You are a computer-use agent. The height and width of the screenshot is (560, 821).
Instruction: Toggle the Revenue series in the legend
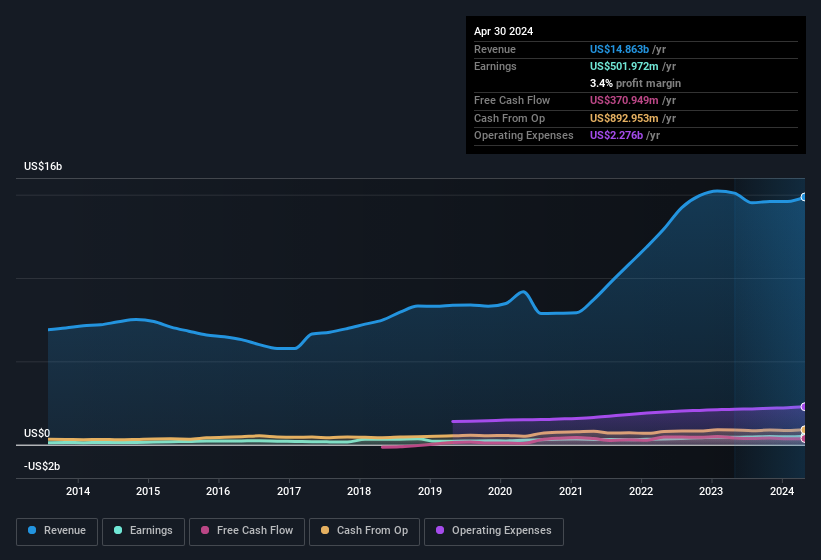(56, 531)
